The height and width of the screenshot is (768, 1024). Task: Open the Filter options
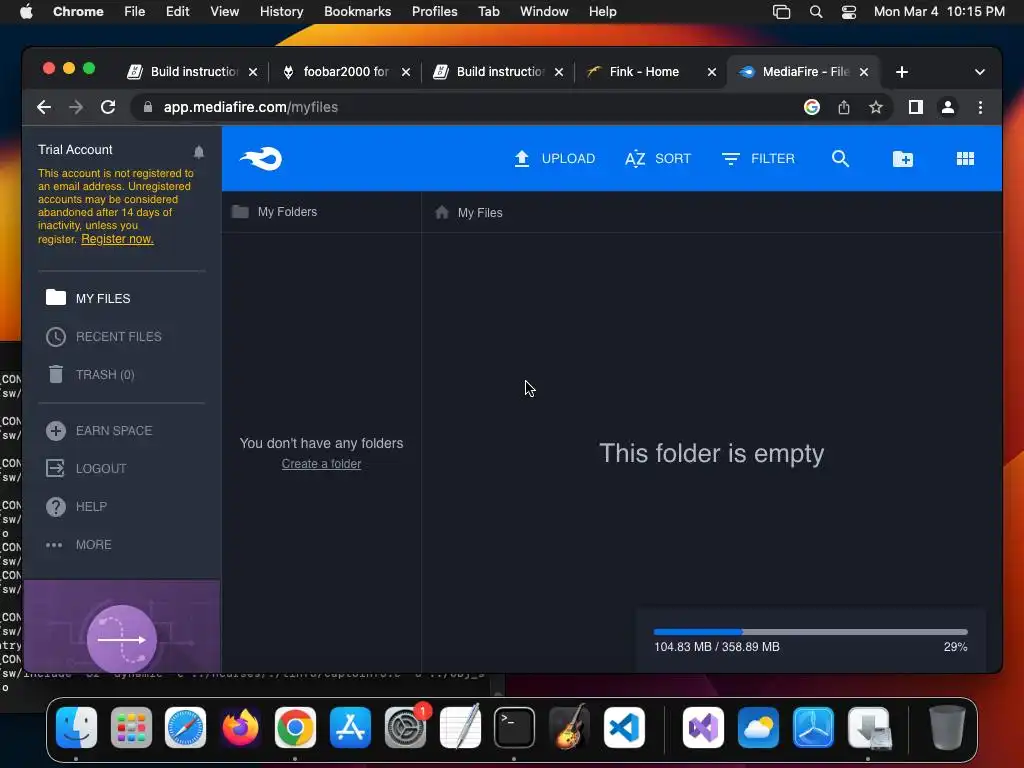pyautogui.click(x=758, y=159)
